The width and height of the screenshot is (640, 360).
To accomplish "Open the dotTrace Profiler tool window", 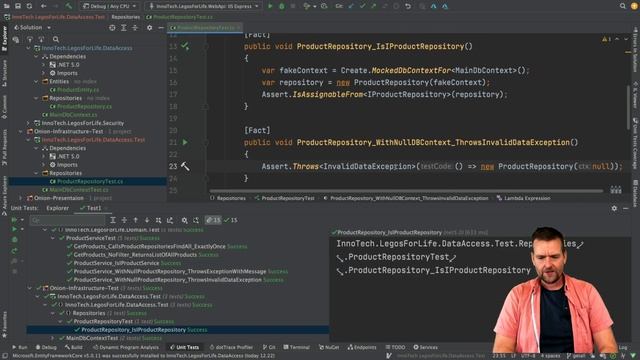I will click(x=230, y=347).
